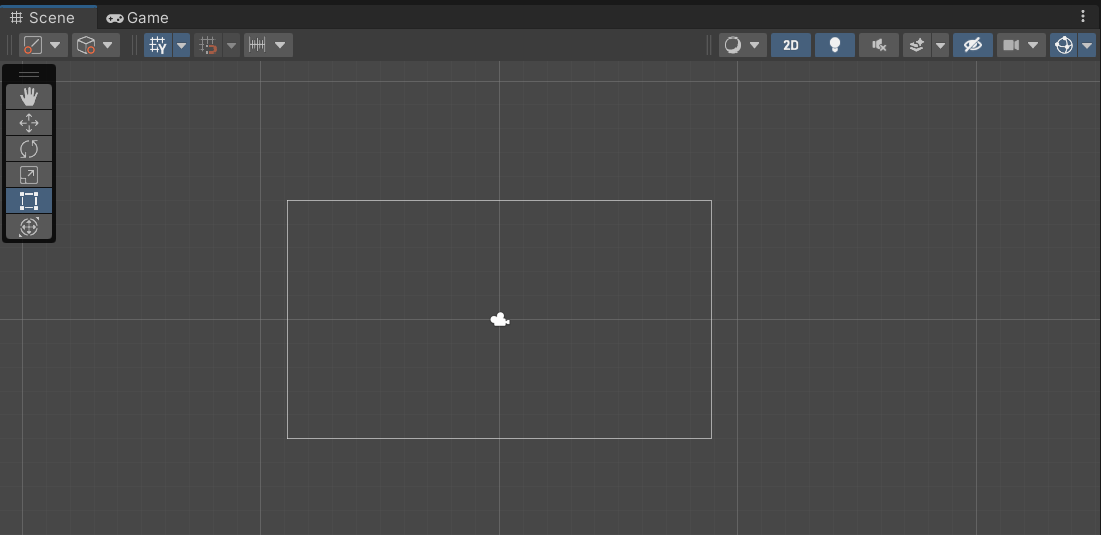Screen dimensions: 1101x535
Task: Open the draw mode dropdown arrow
Action: [x=755, y=45]
